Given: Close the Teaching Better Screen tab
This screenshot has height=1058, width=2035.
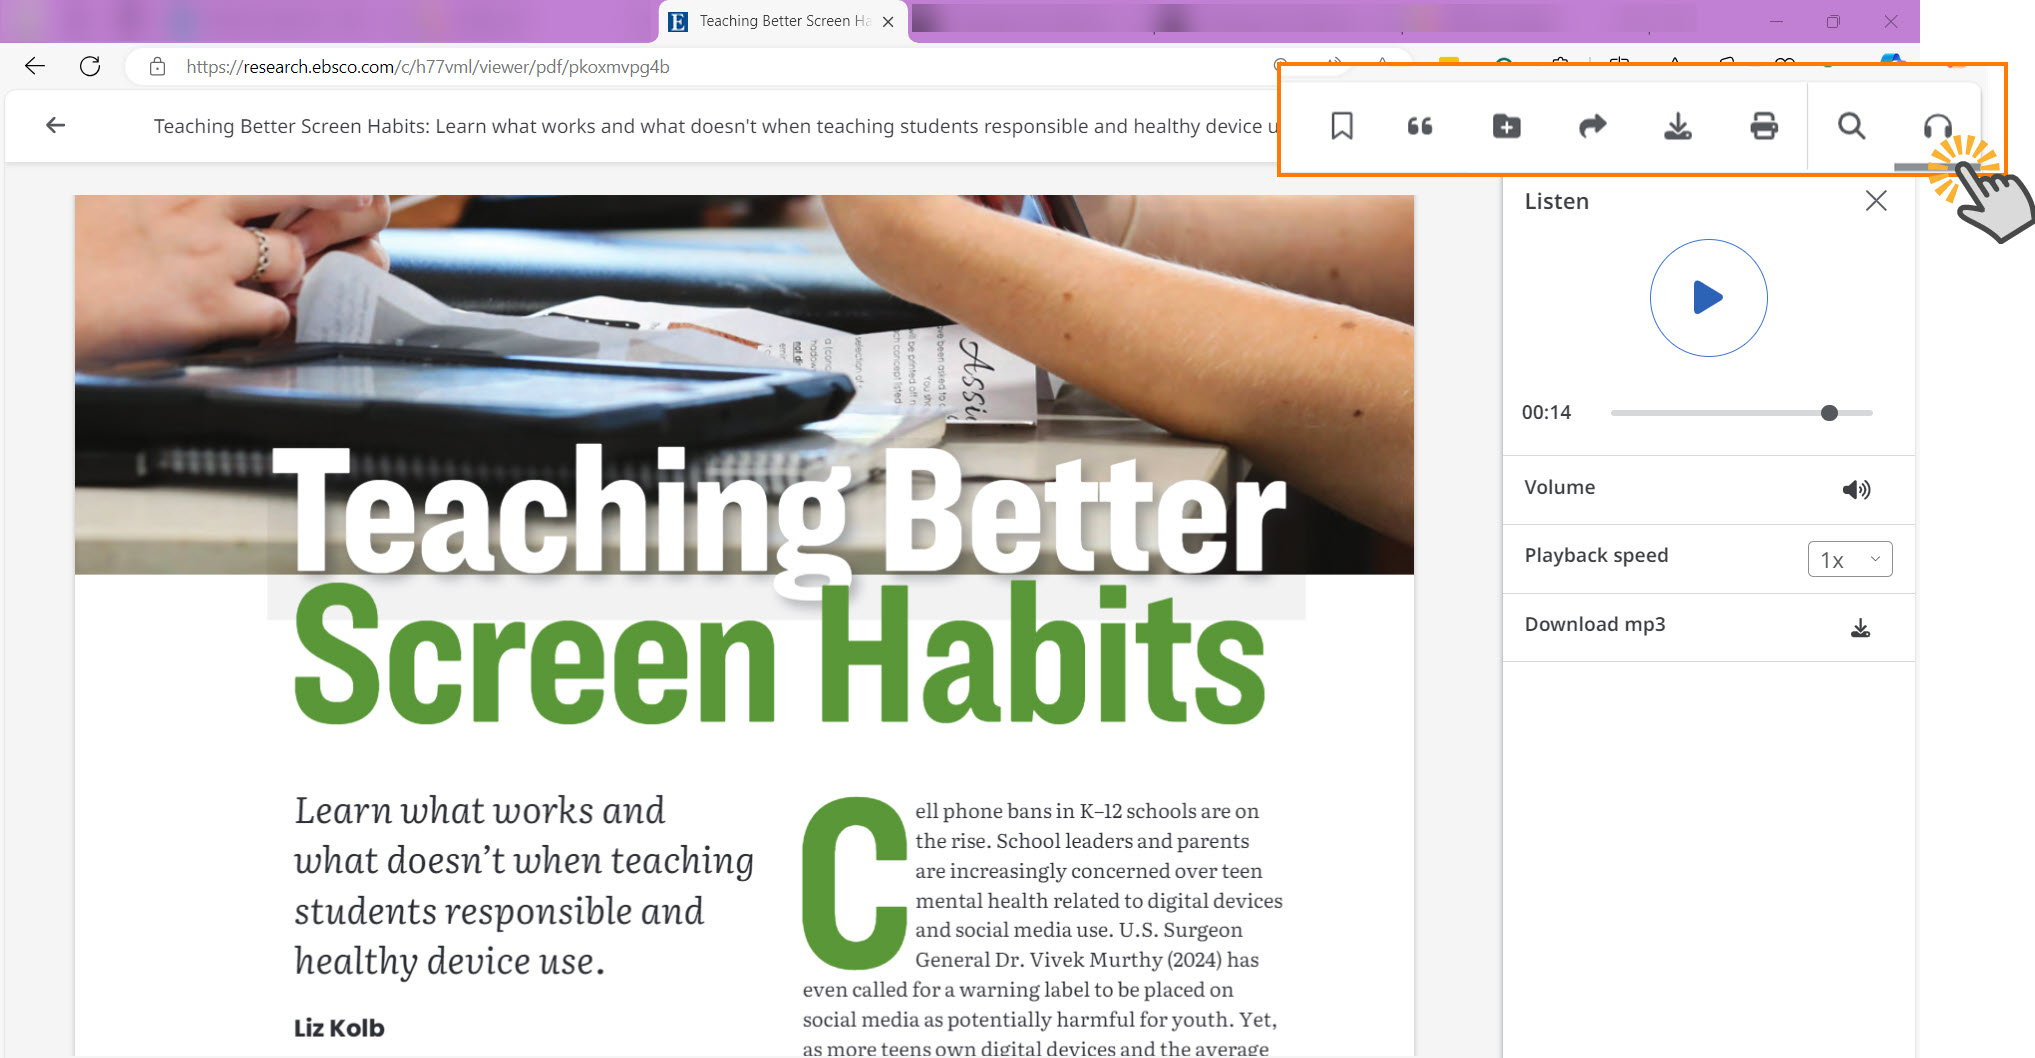Looking at the screenshot, I should click(x=888, y=21).
